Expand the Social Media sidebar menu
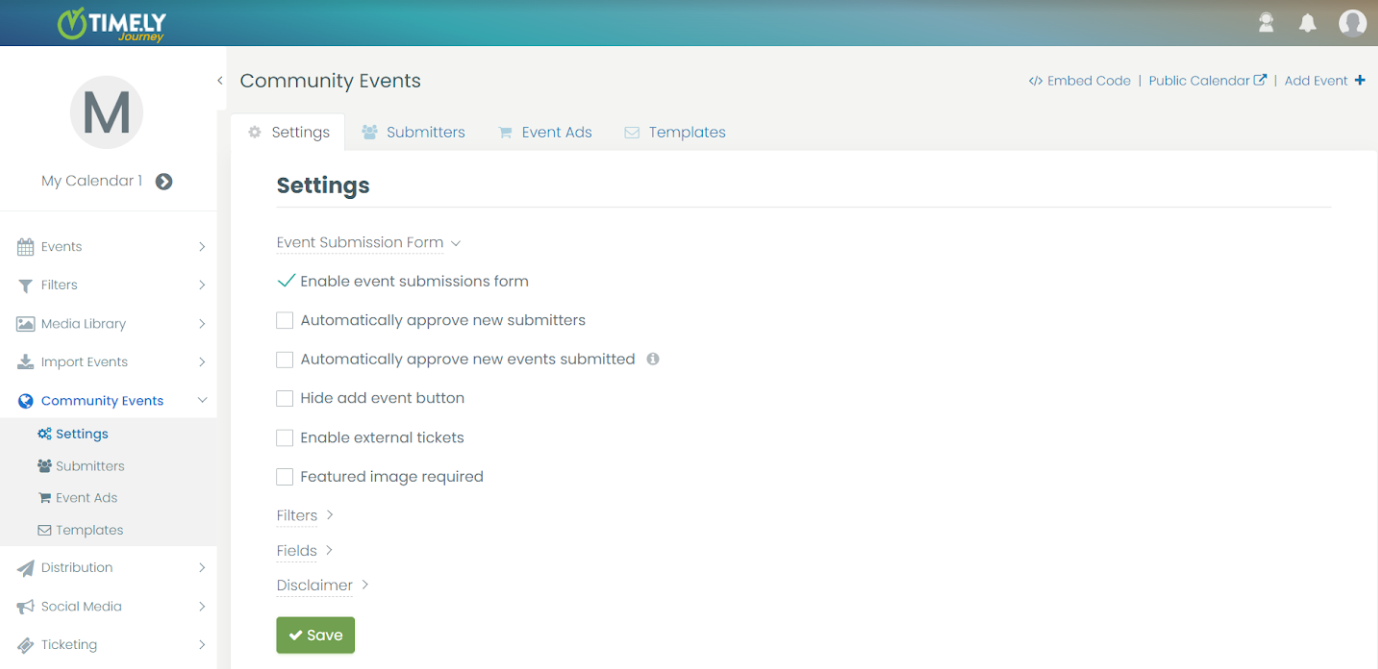 coord(202,607)
